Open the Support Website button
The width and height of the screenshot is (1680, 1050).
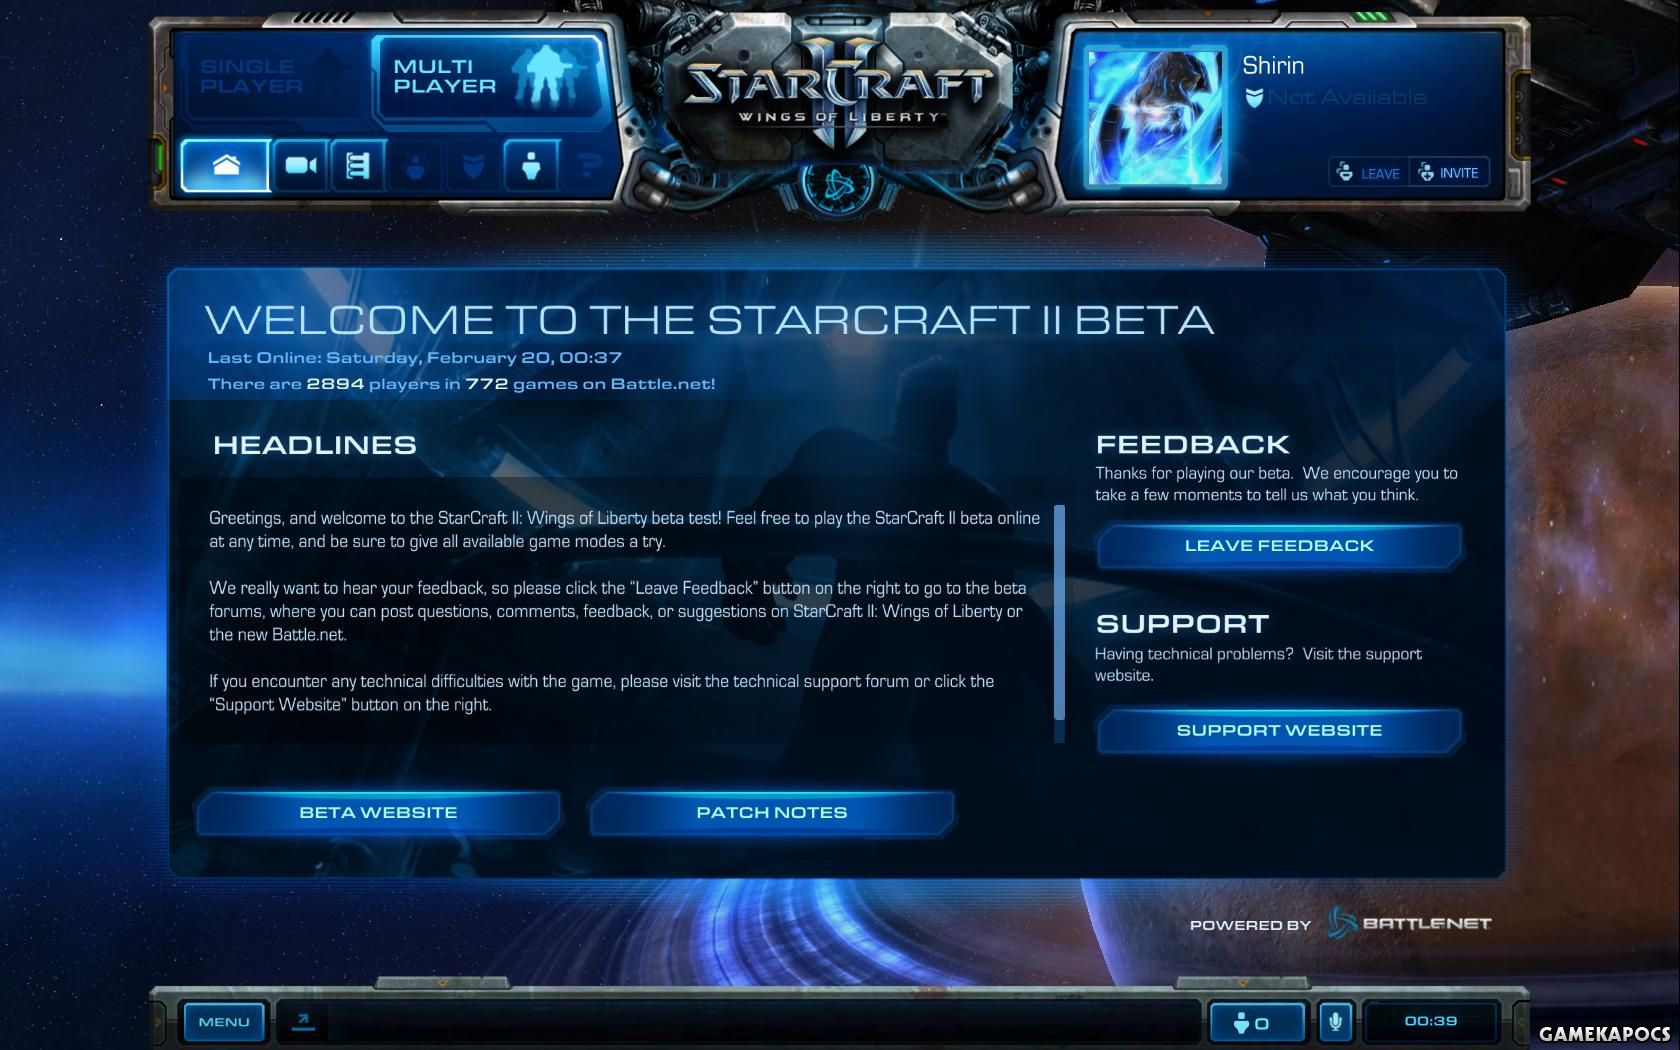pos(1279,731)
